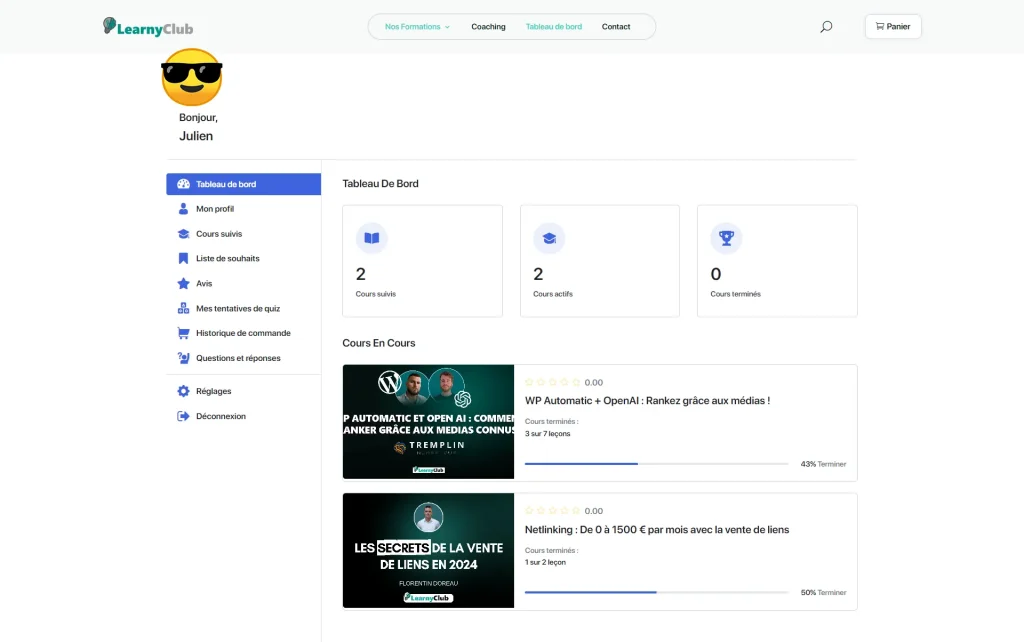The height and width of the screenshot is (642, 1024).
Task: Click the '43% Terminer' label
Action: (824, 464)
